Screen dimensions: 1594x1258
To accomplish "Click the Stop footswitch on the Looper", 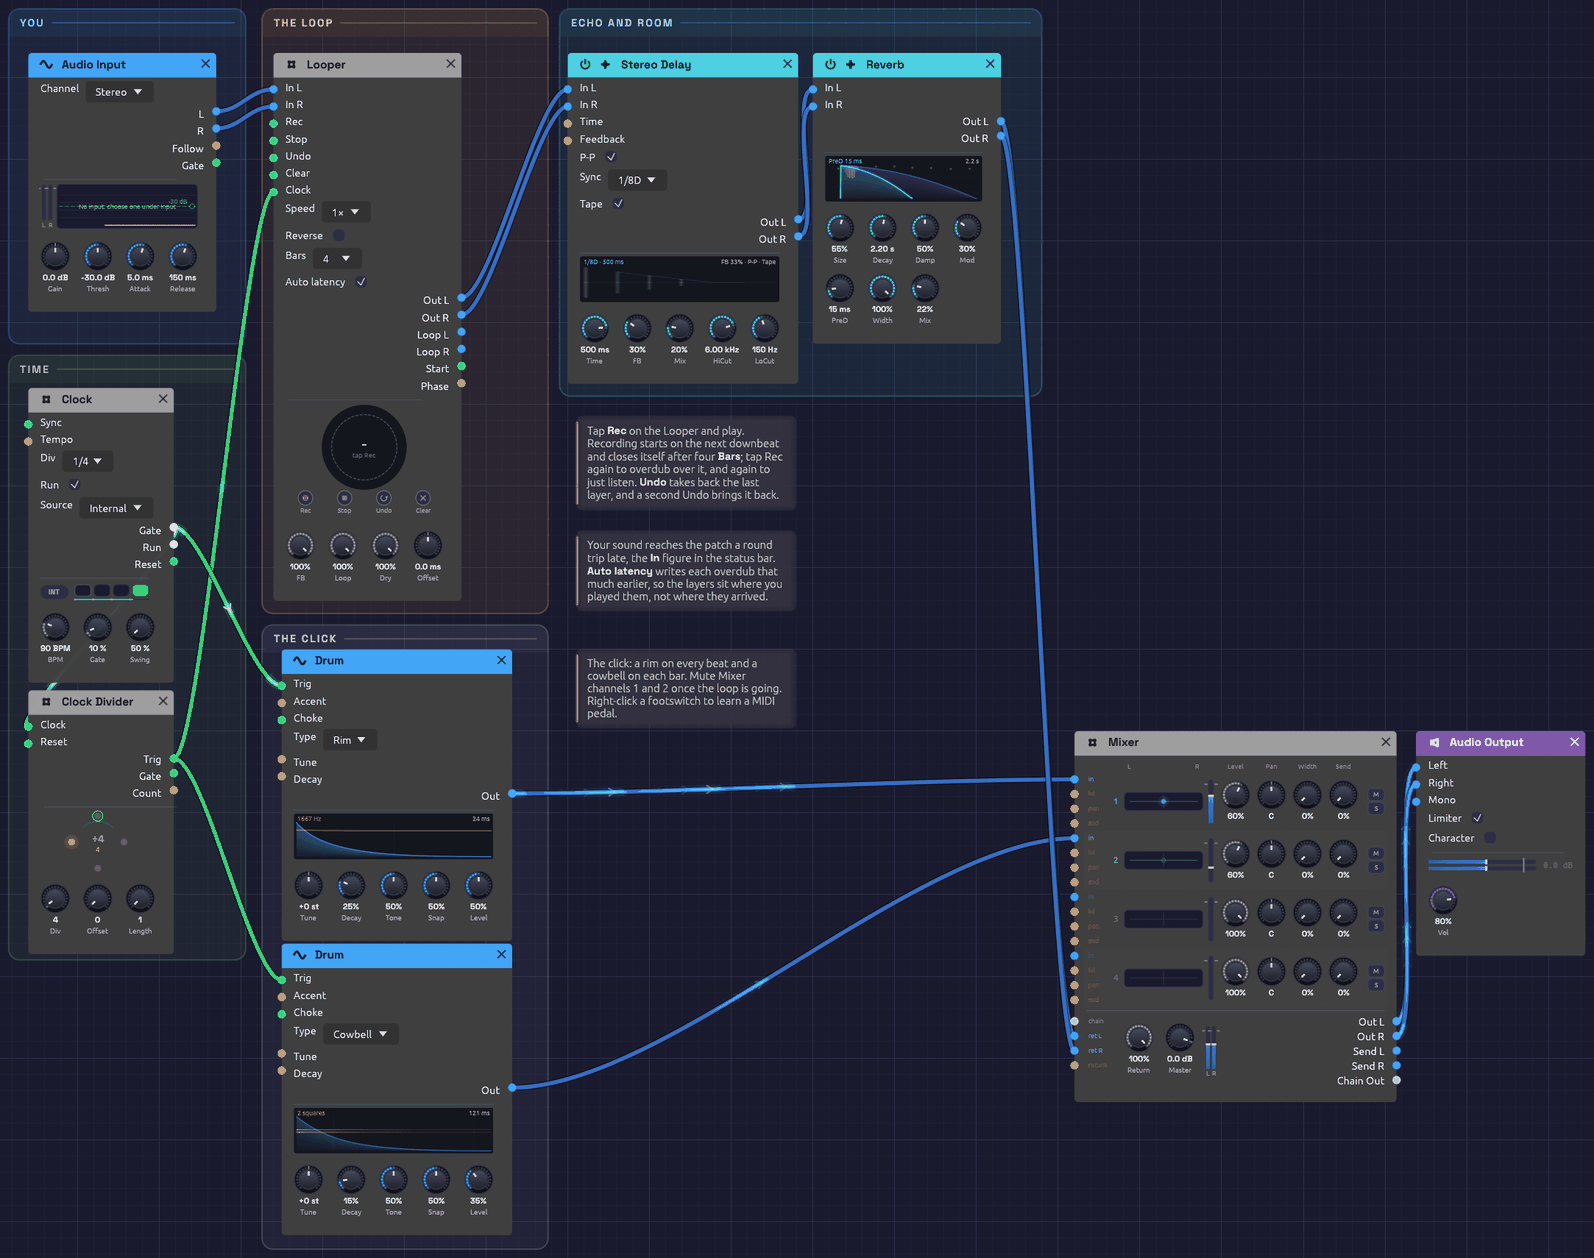I will [344, 497].
